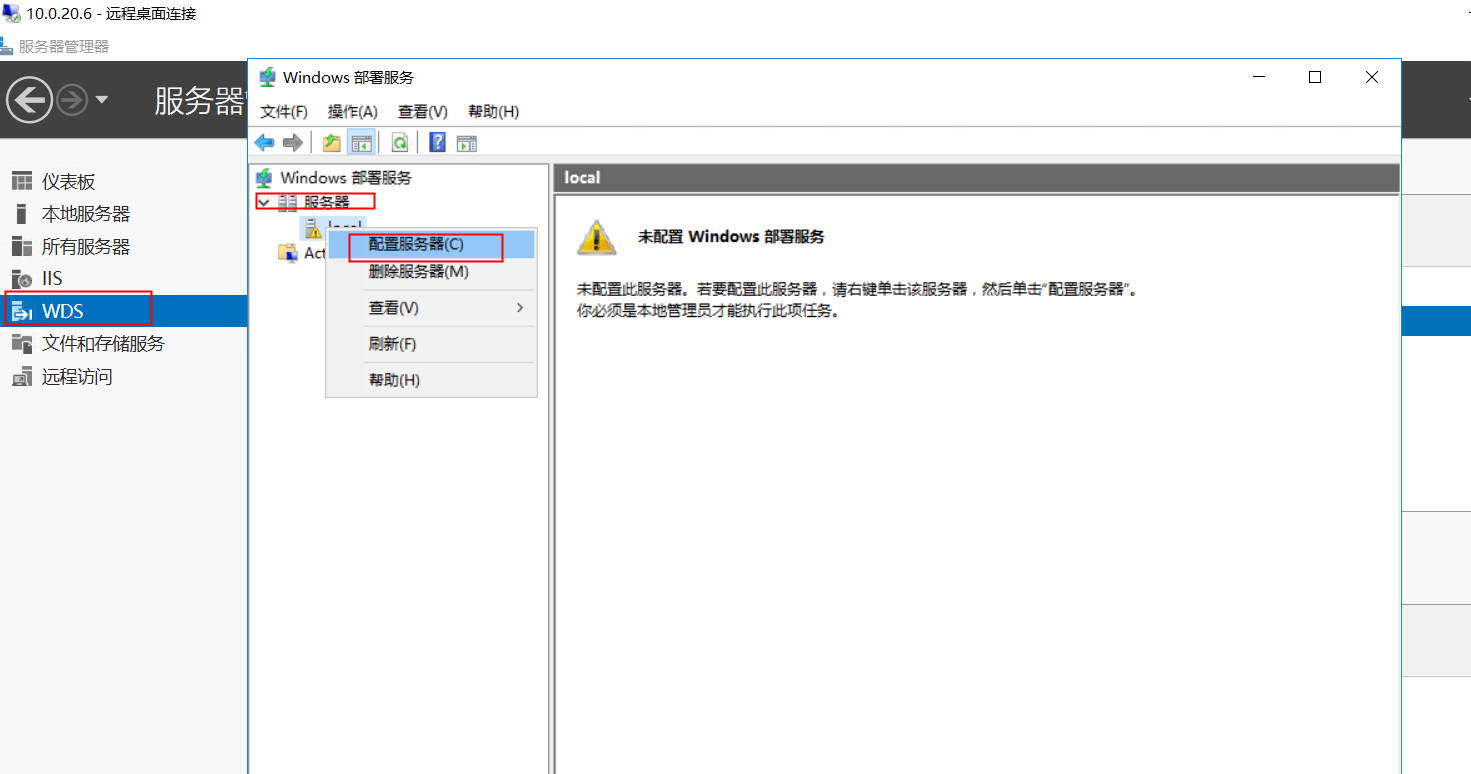Click the 文件和存储服务 icon in sidebar

click(22, 344)
